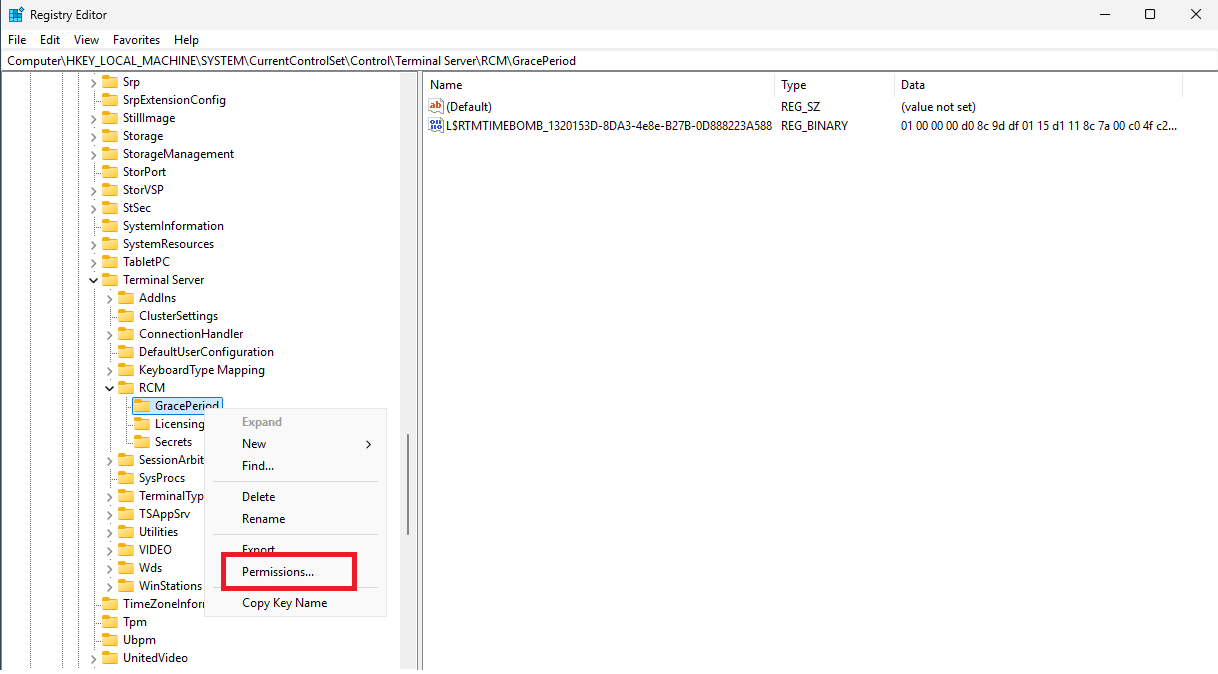Select the DefaultUserConfiguration folder icon
The width and height of the screenshot is (1218, 674).
126,352
